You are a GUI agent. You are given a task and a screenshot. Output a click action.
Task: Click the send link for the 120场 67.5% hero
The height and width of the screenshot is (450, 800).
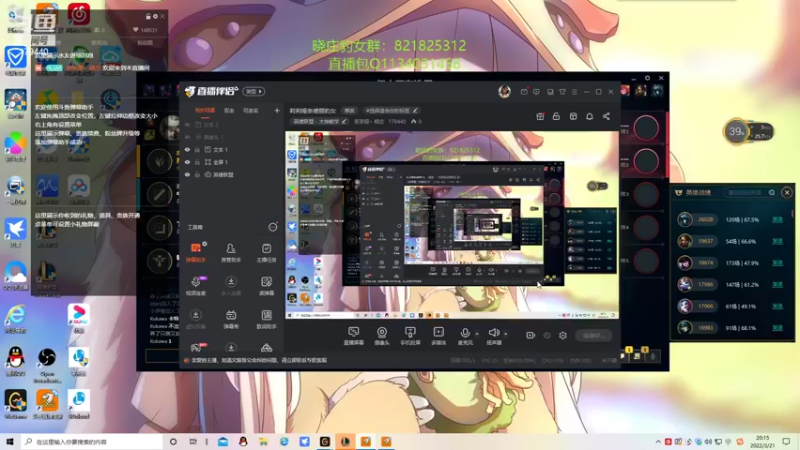(778, 219)
